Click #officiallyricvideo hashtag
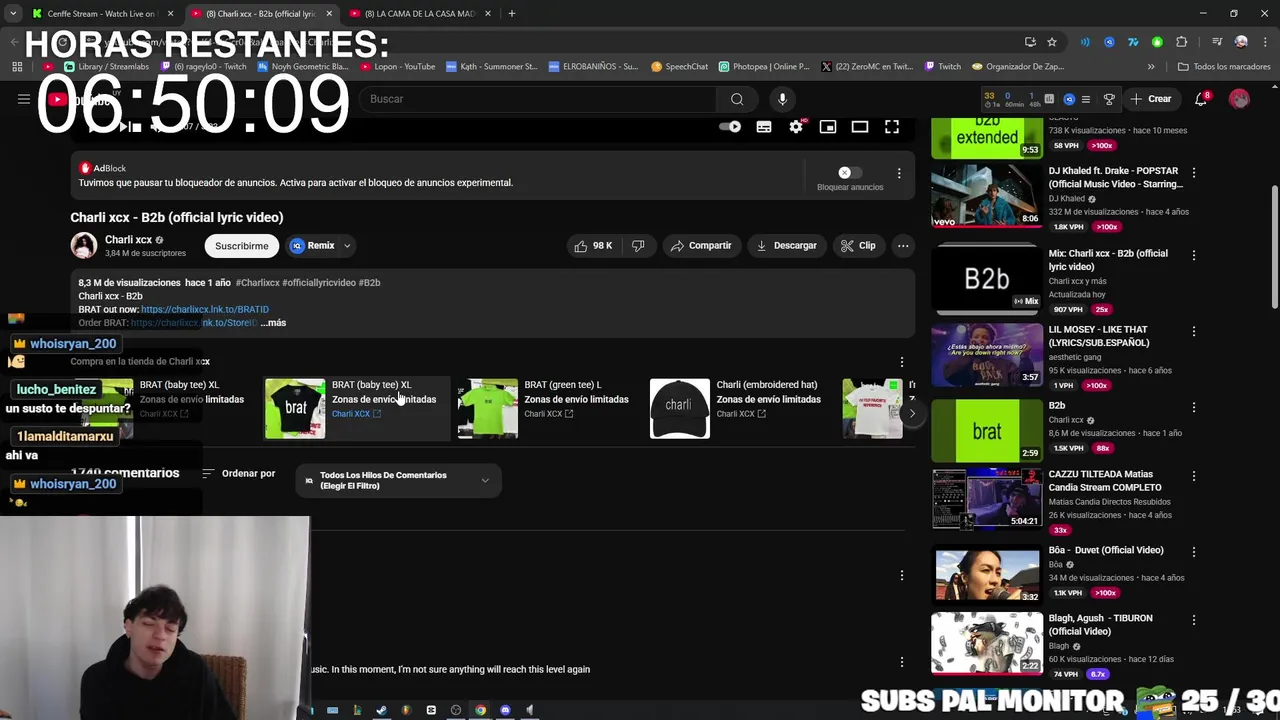The height and width of the screenshot is (720, 1280). click(x=319, y=283)
